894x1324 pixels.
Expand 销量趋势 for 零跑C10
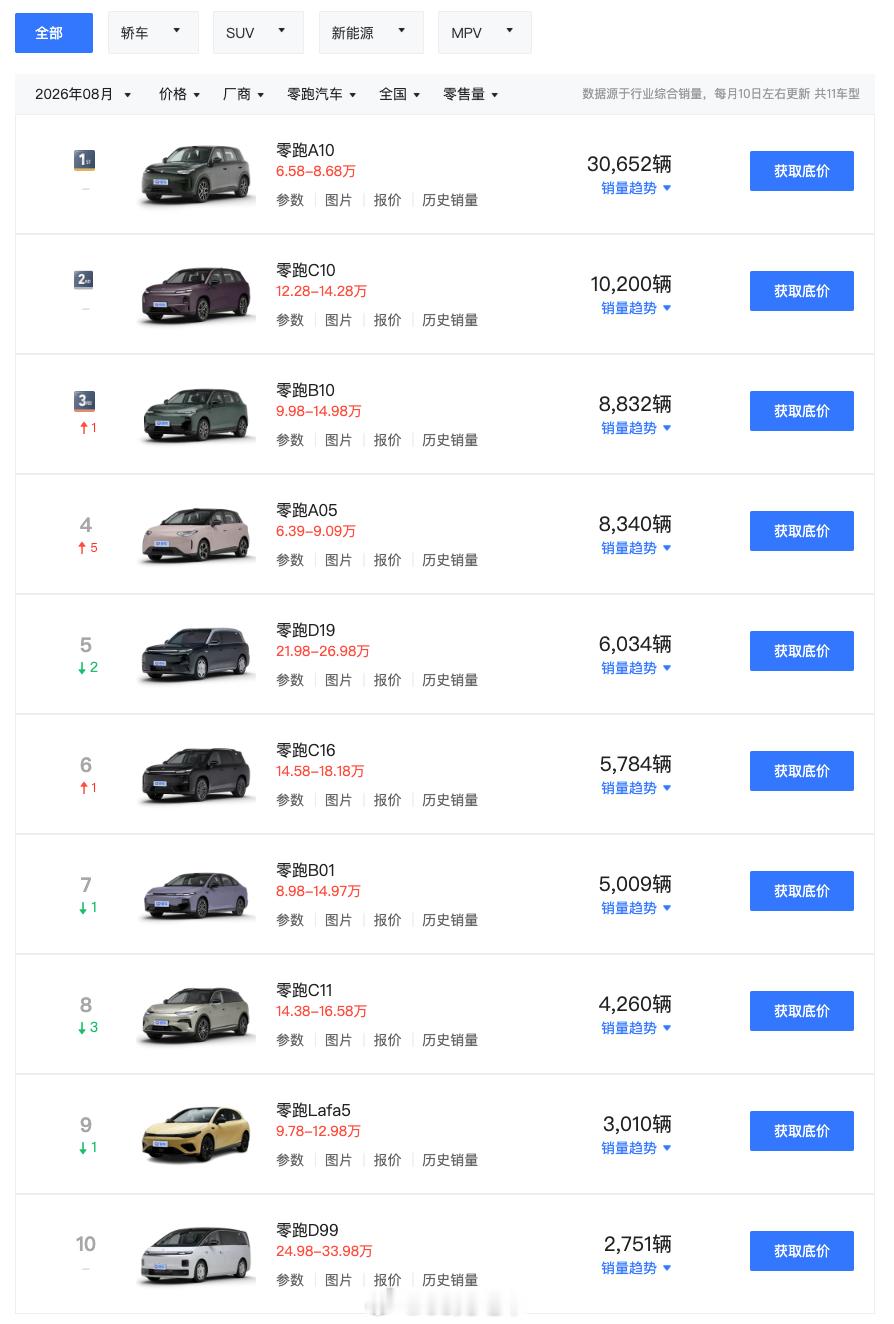[636, 308]
